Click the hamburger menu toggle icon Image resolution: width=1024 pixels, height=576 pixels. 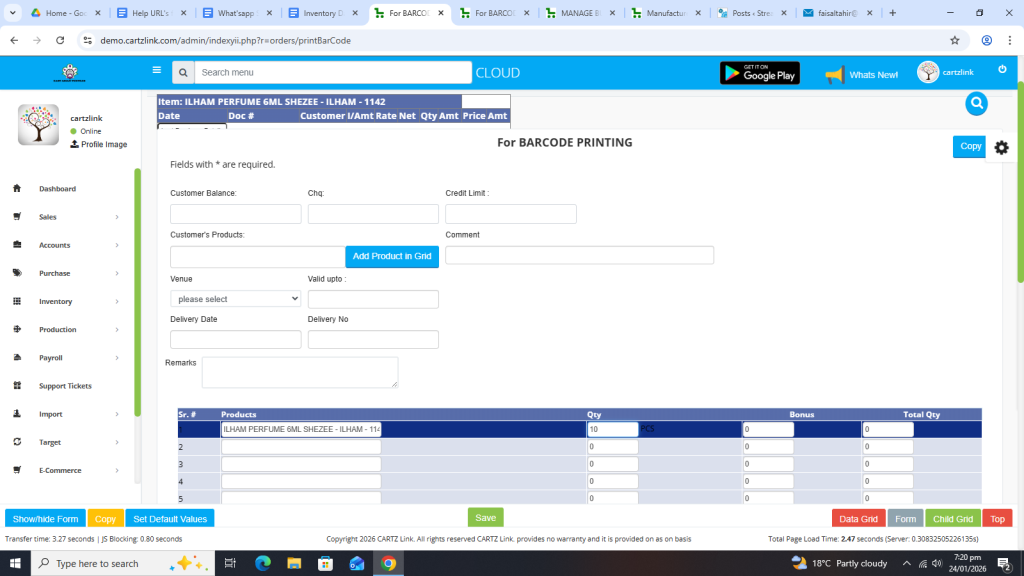pos(156,70)
